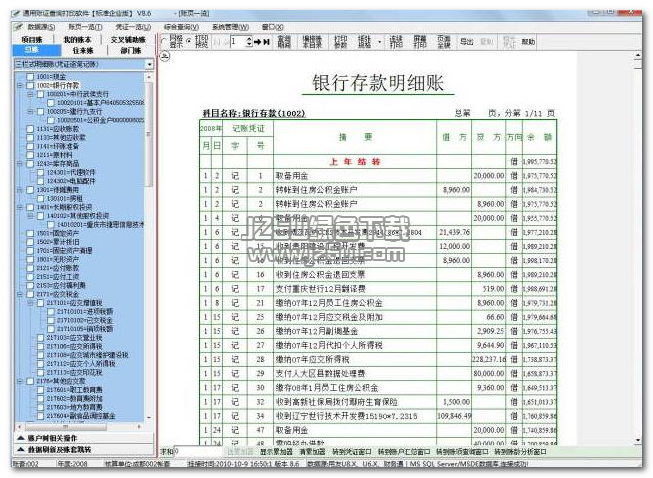Select the 收到辽宁世行技术开发费 ledger row
This screenshot has width=653, height=478.
click(x=378, y=416)
